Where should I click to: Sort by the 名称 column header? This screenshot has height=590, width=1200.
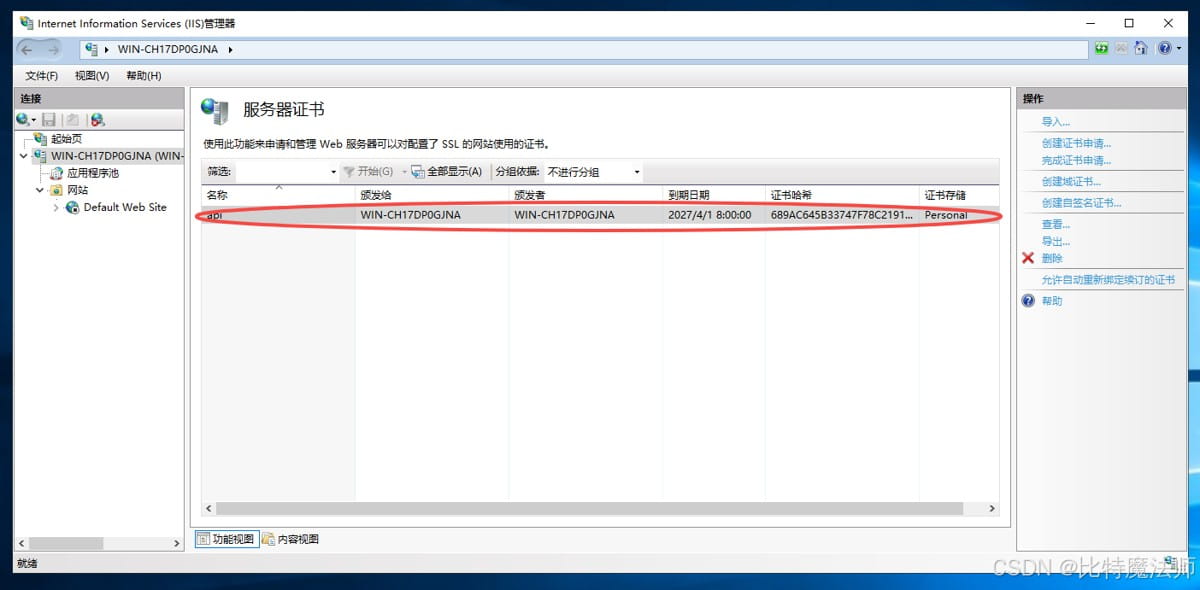click(278, 195)
